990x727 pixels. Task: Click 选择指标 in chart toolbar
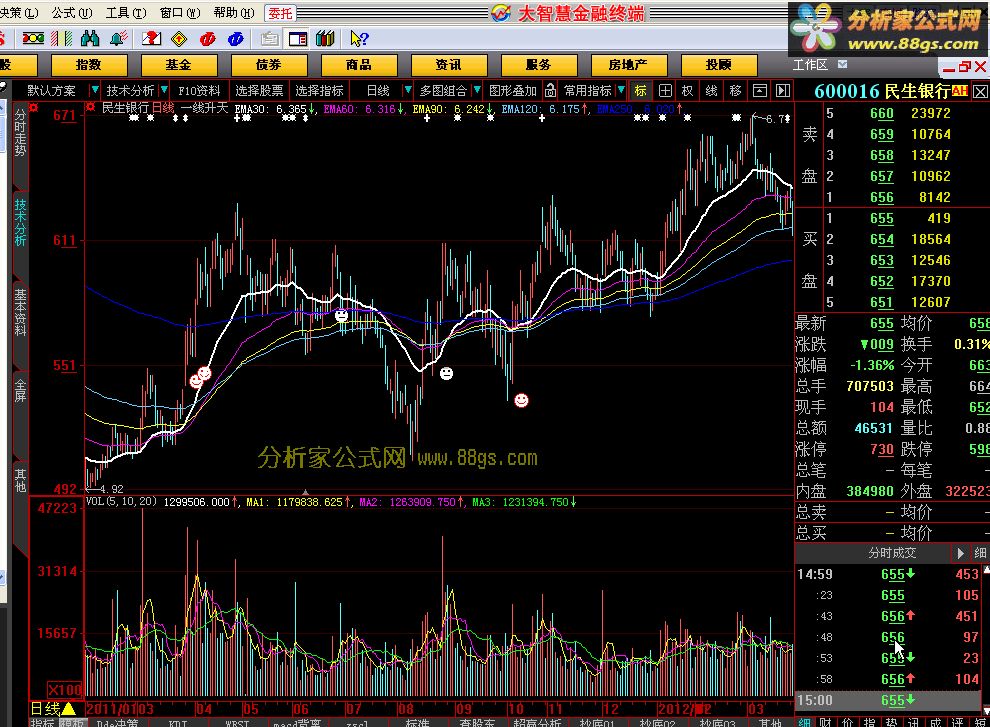point(319,90)
